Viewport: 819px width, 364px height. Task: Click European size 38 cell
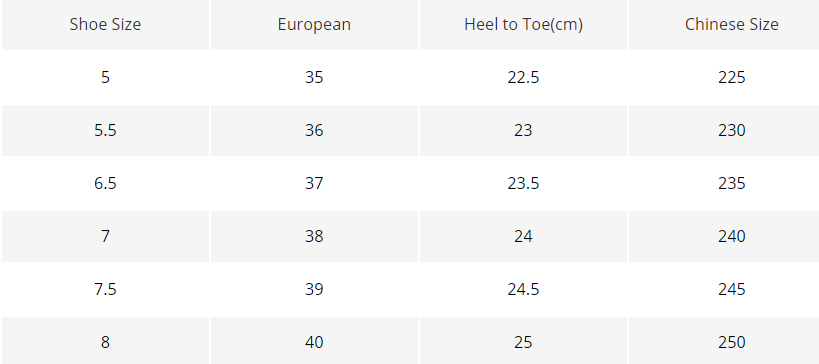tap(314, 237)
